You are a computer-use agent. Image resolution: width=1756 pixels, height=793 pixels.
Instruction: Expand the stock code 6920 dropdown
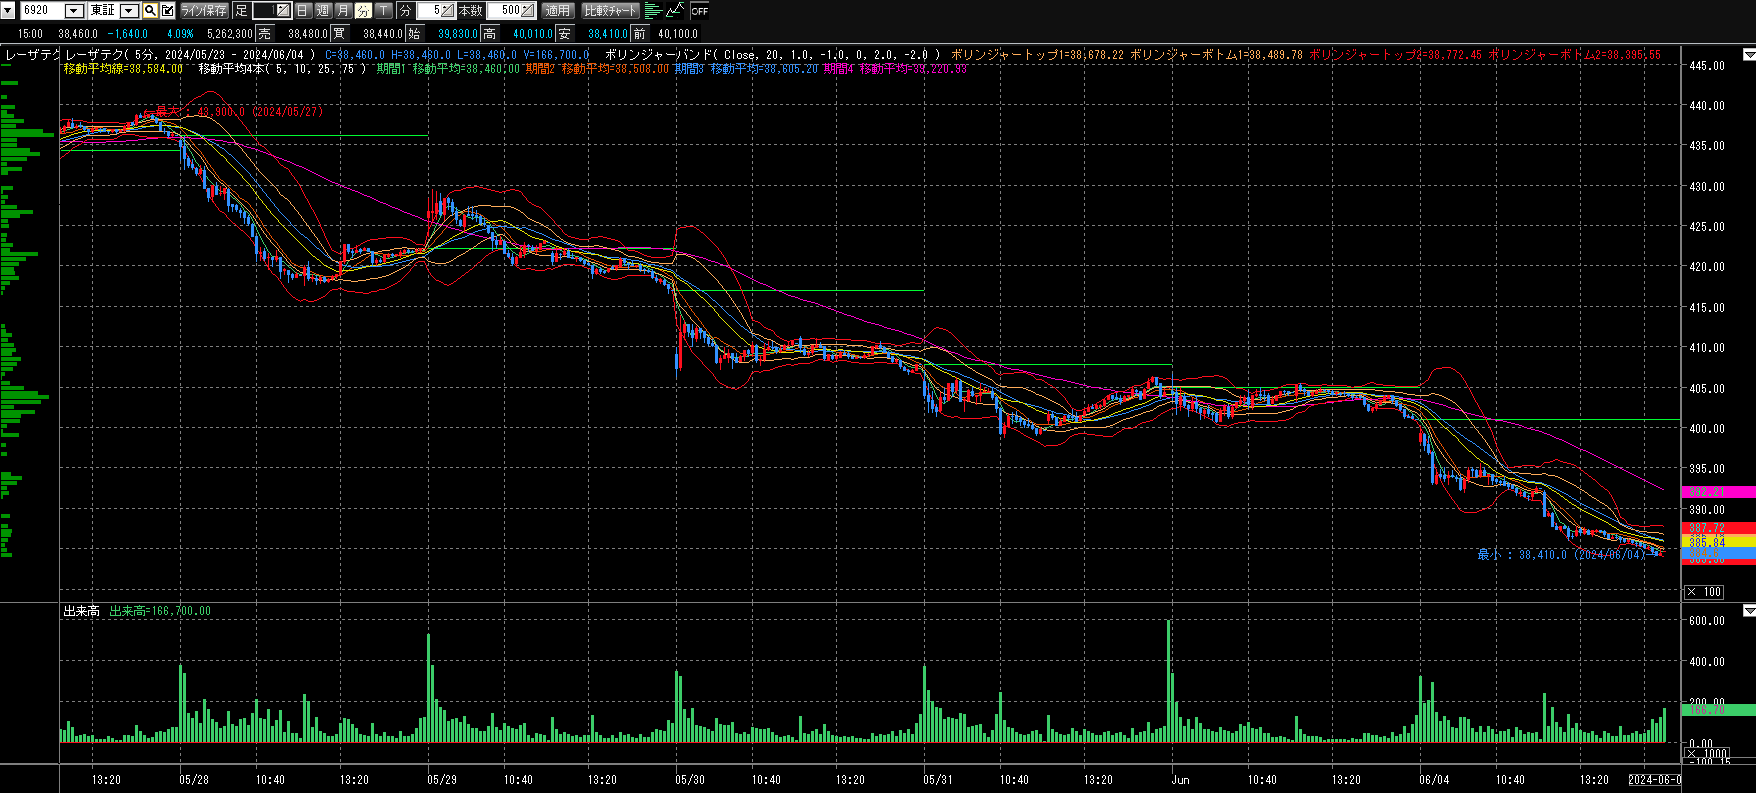click(74, 11)
